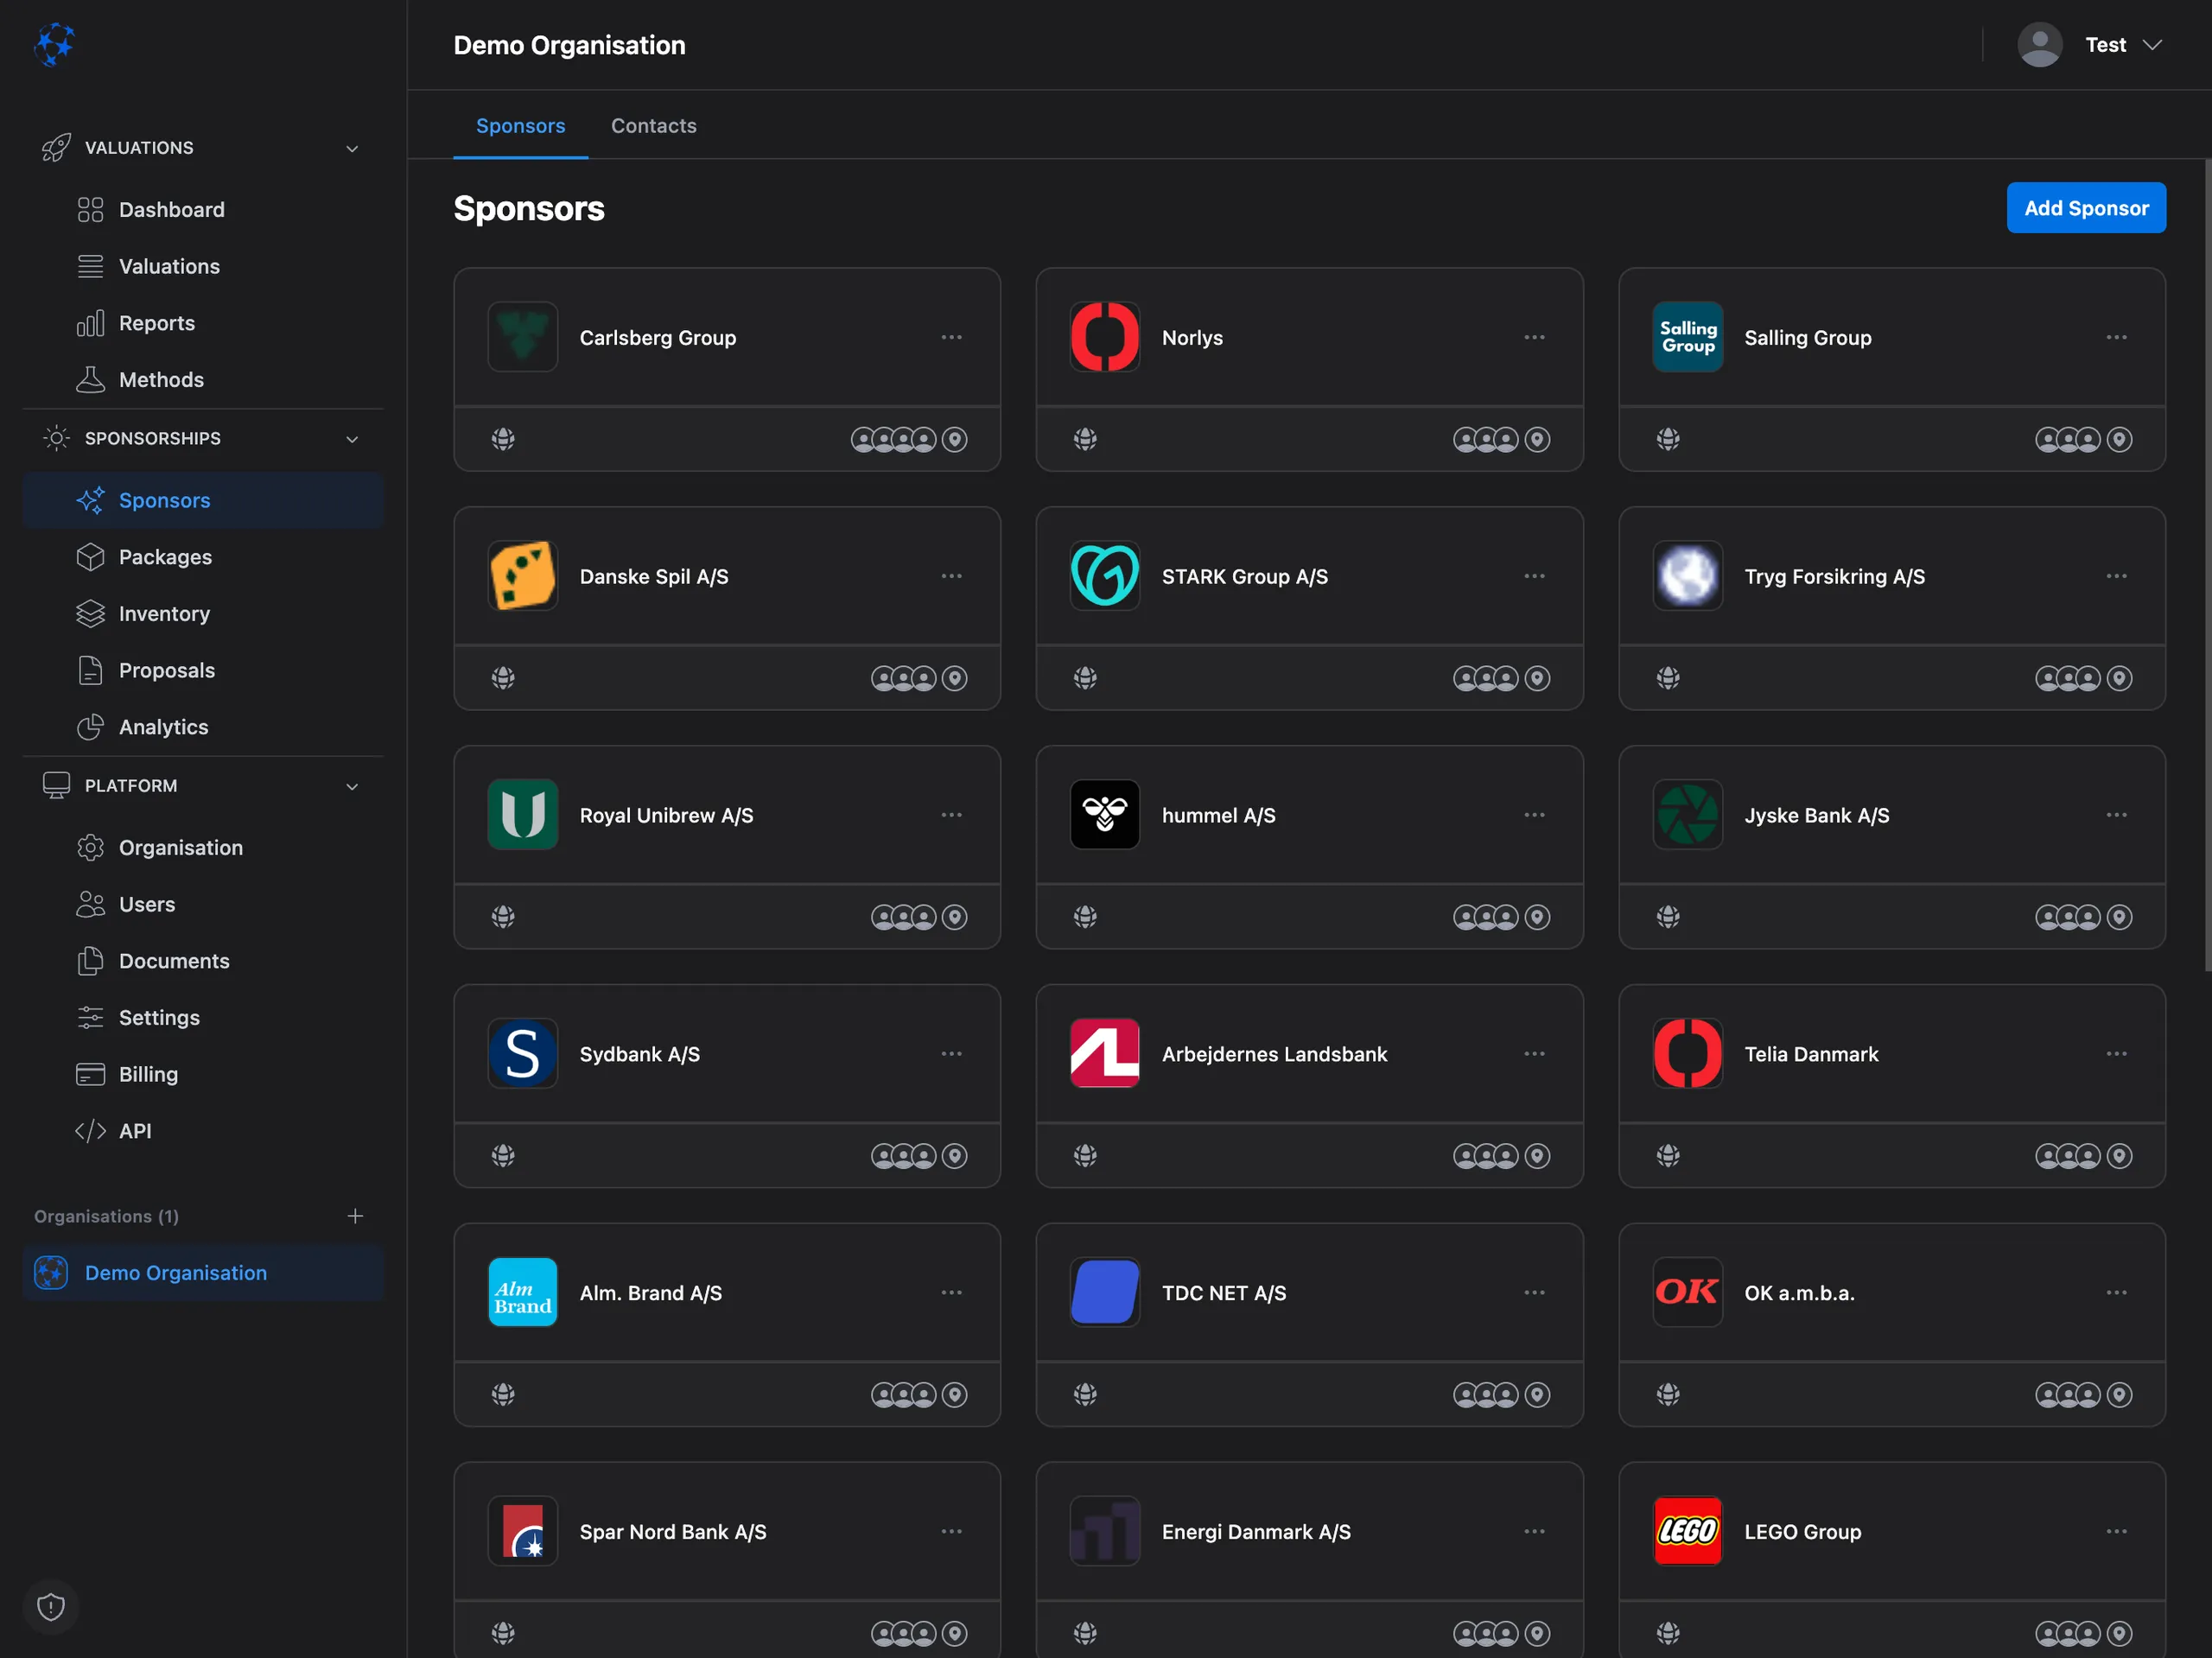Open the Dashboard page in the sidebar

tap(202, 209)
